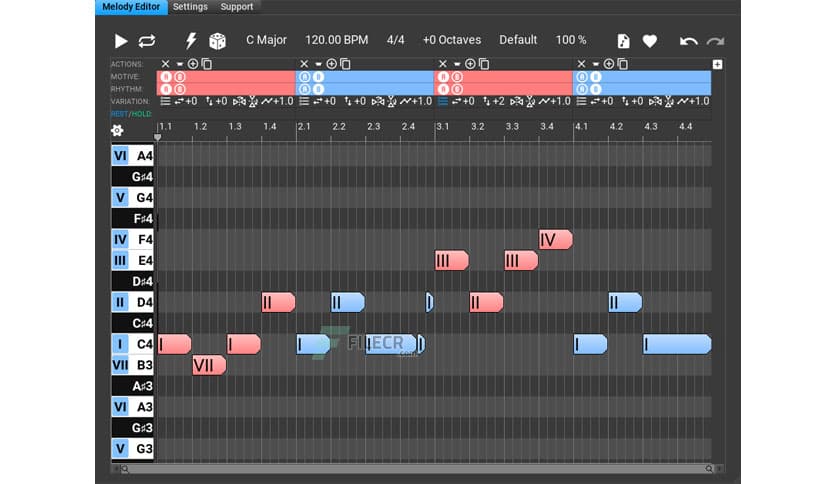Screen dimensions: 836x484
Task: Click bar 1 circled plus icon
Action: point(193,64)
